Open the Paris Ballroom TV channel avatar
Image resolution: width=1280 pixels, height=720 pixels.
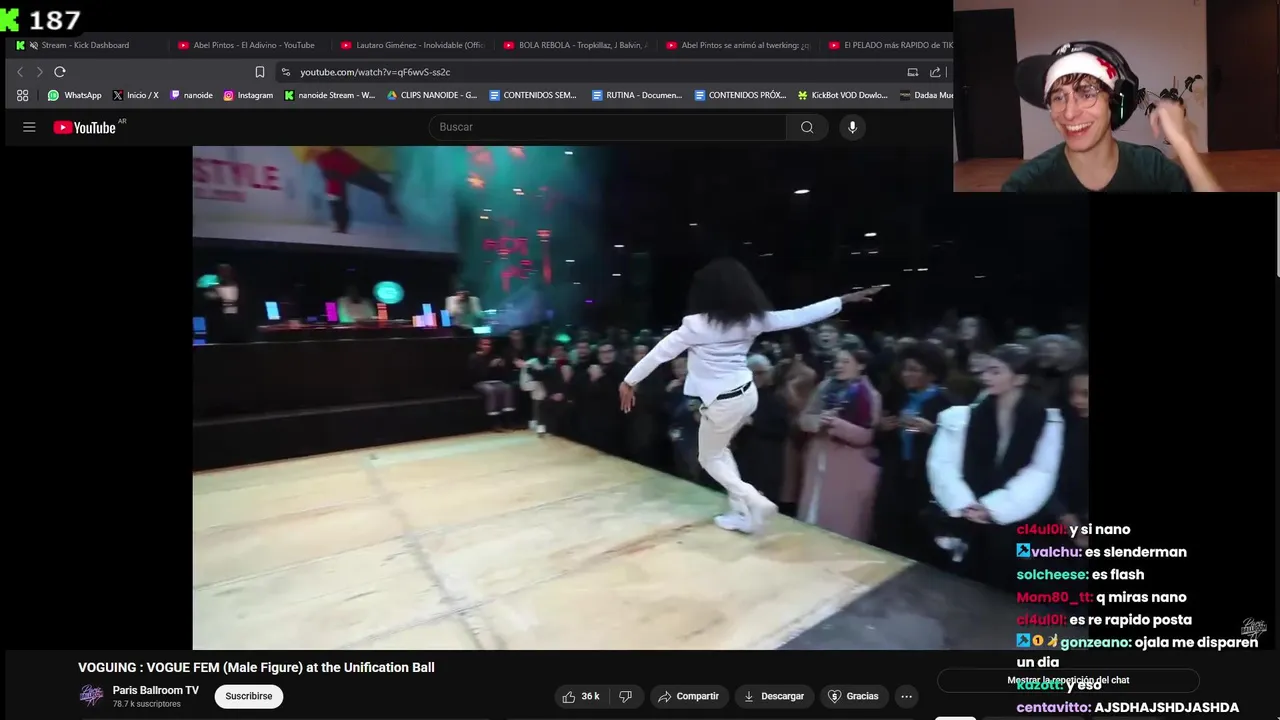91,696
